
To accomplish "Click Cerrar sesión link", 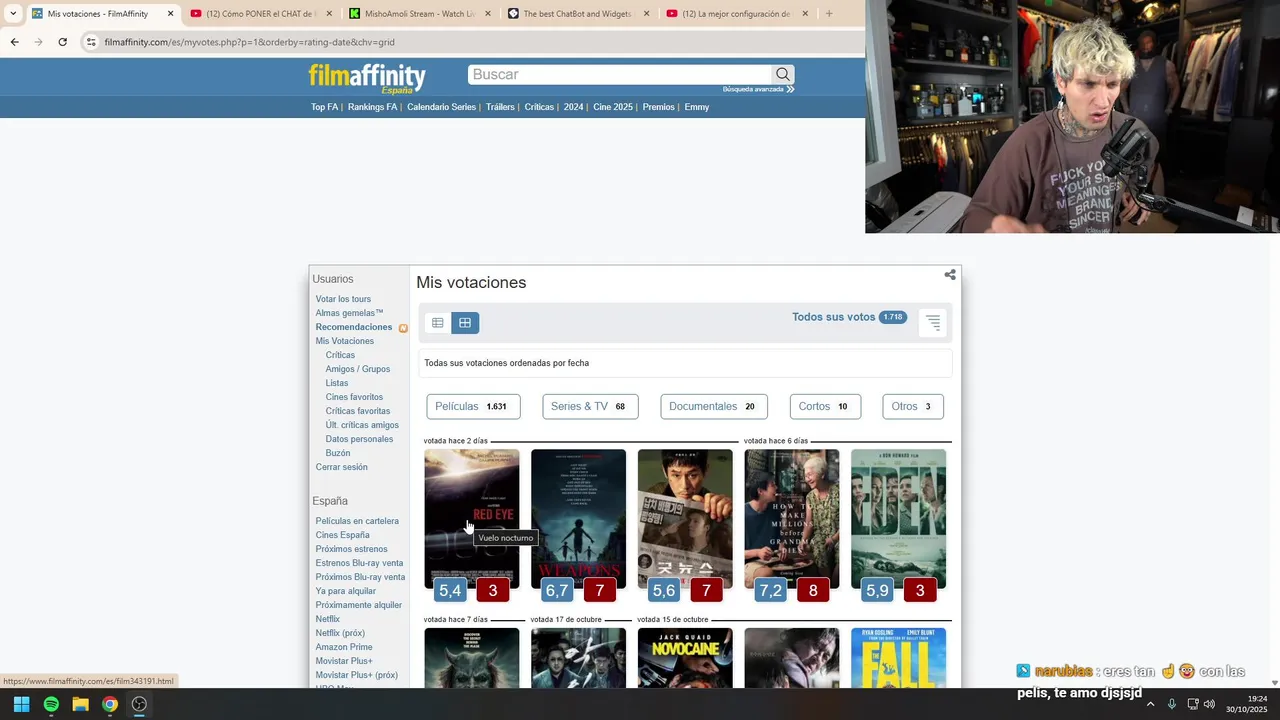I will tap(342, 467).
